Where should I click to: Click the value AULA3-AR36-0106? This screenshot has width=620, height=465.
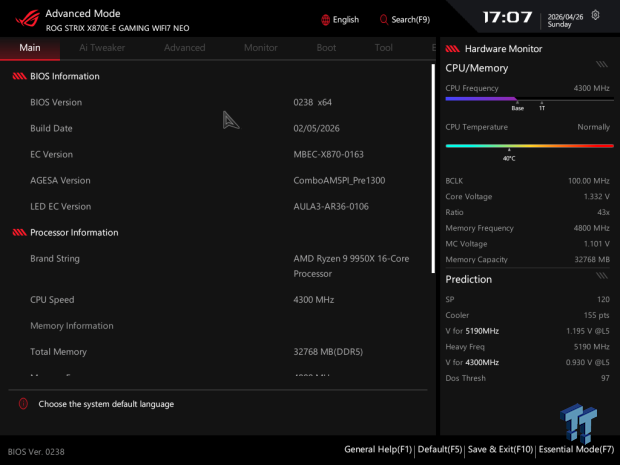tap(331, 207)
